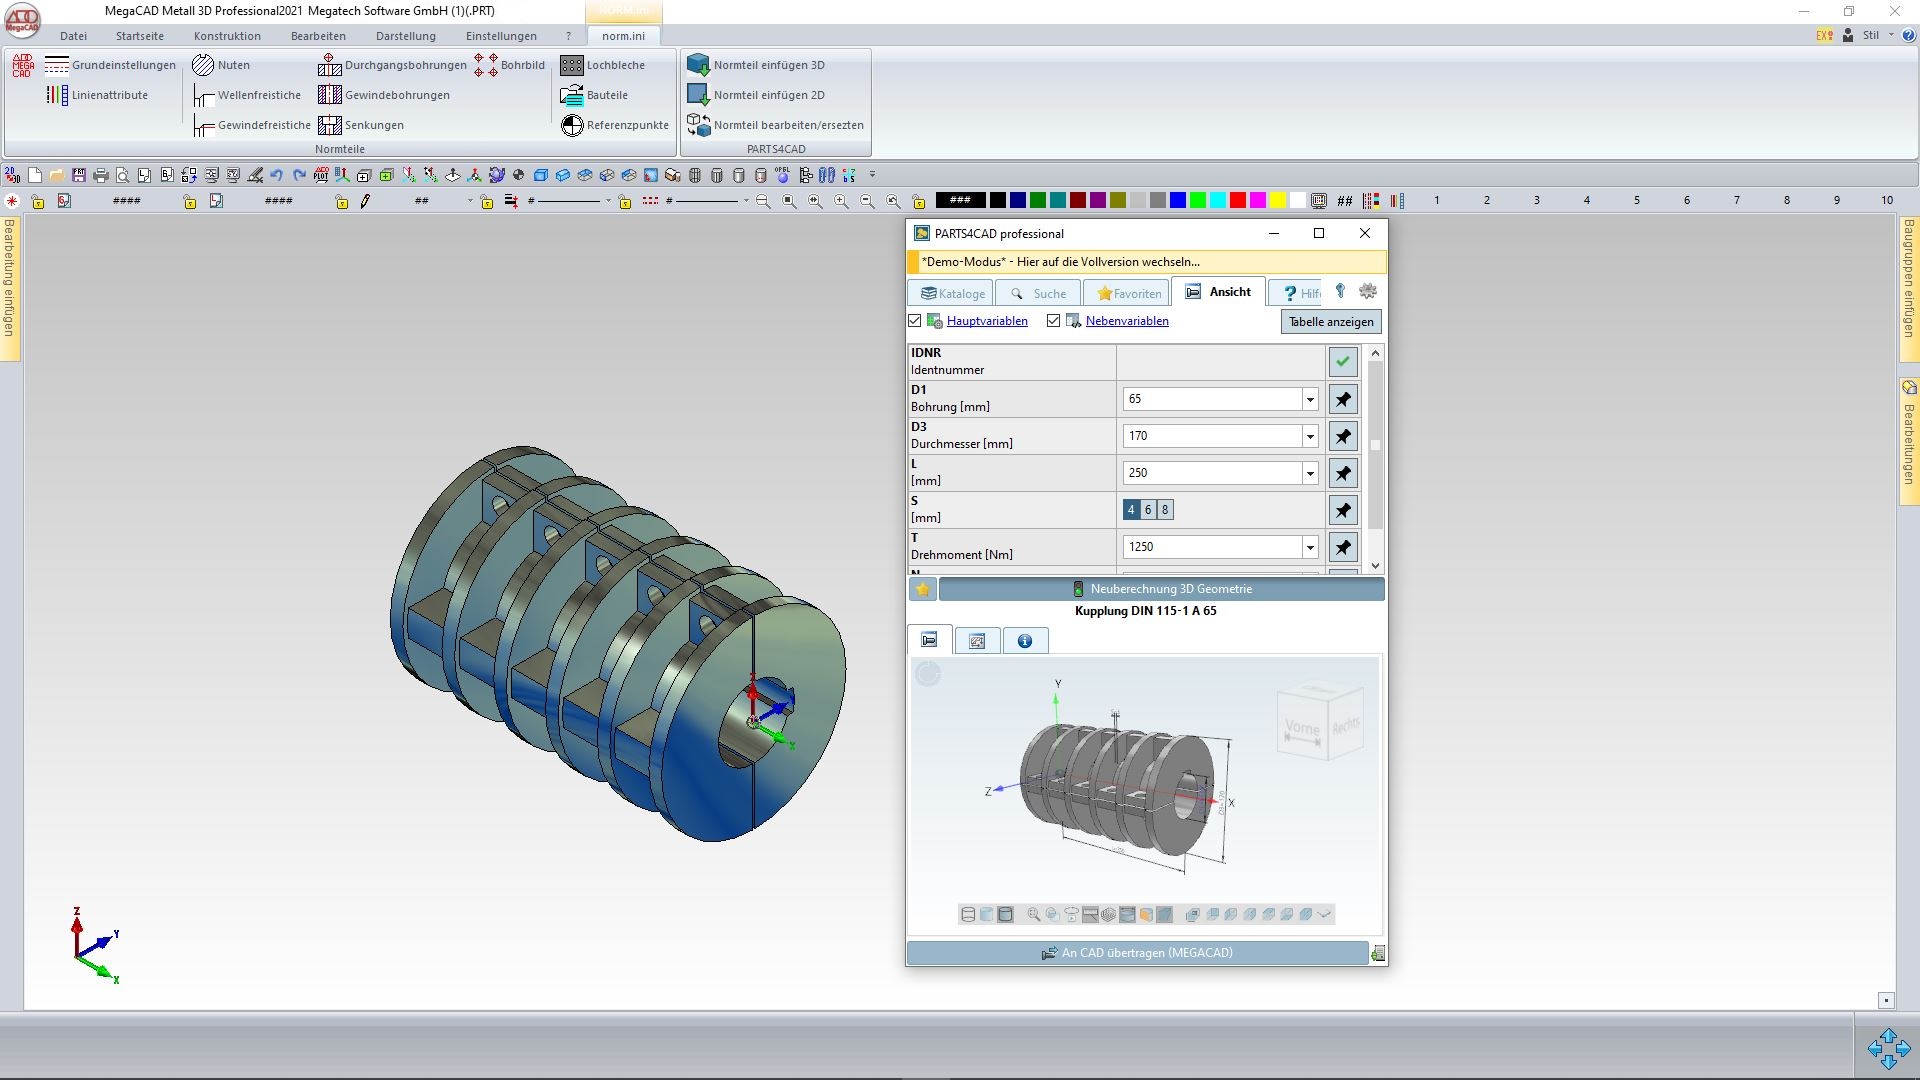The height and width of the screenshot is (1080, 1920).
Task: Switch to the Suche tab in PARTS4CAD
Action: [1038, 292]
